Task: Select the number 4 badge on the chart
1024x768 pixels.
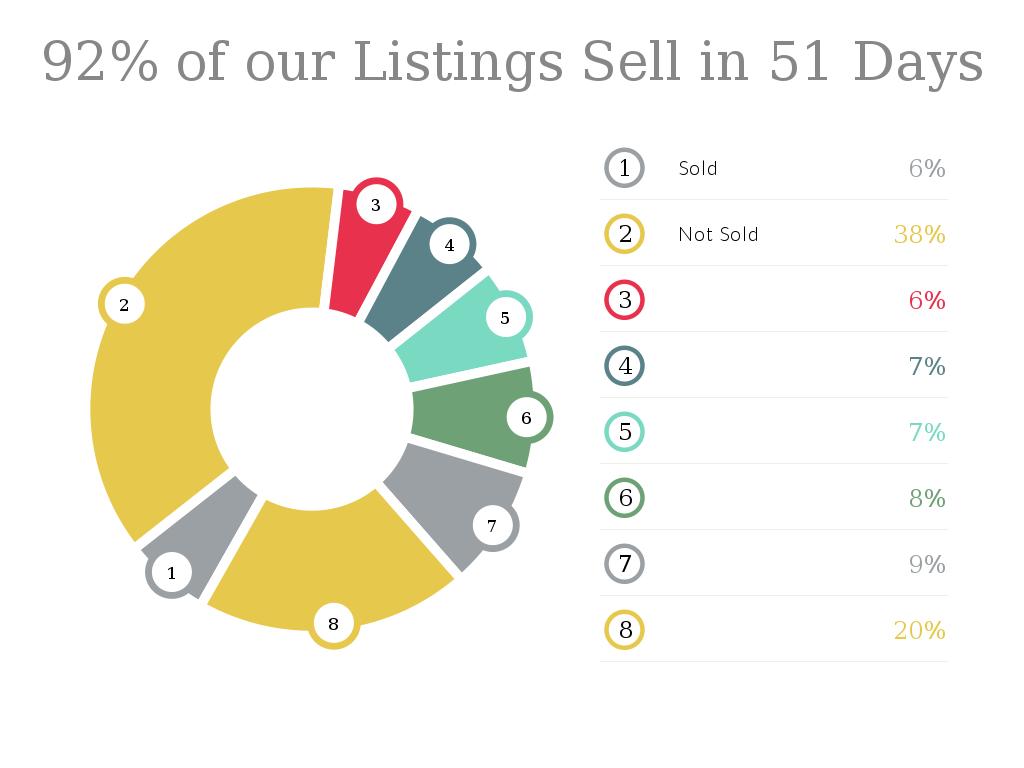Action: [449, 244]
